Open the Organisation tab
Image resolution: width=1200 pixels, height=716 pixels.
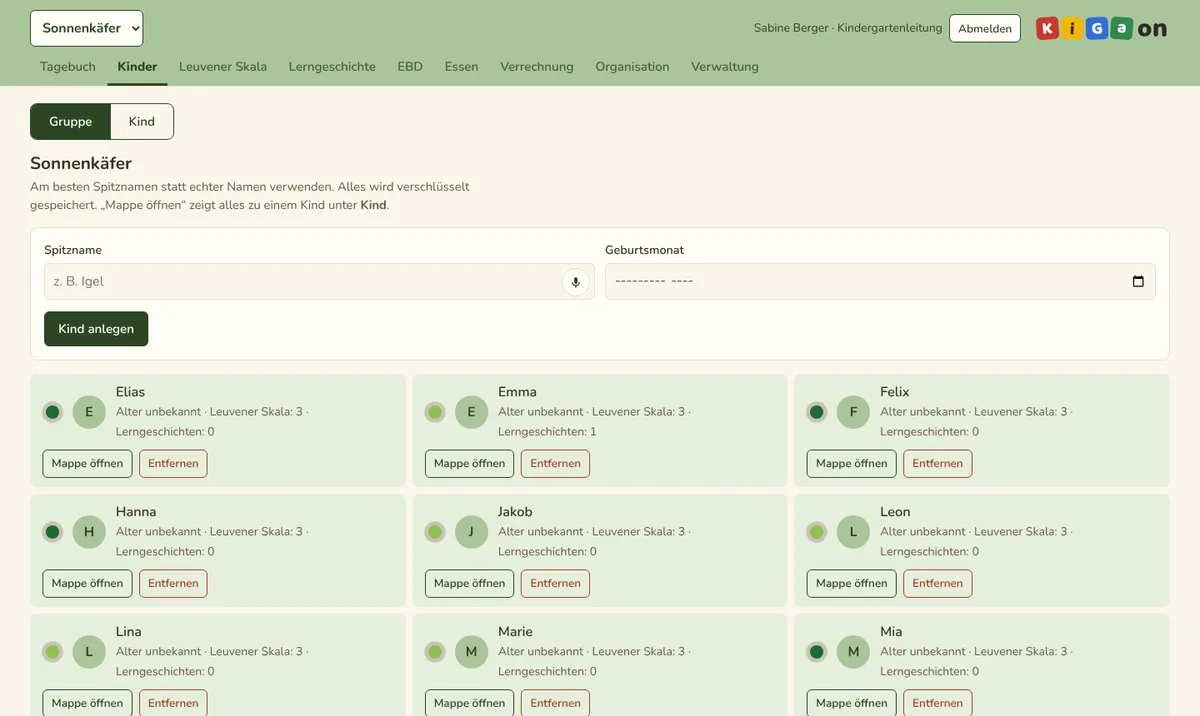(632, 67)
